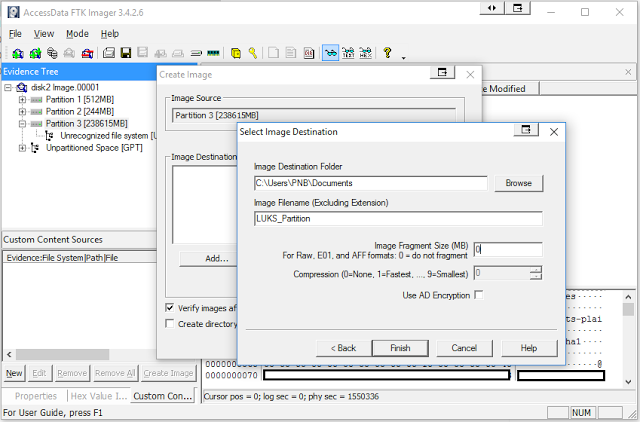Click the Export Directory Listing icon
640x422 pixels.
(309, 53)
